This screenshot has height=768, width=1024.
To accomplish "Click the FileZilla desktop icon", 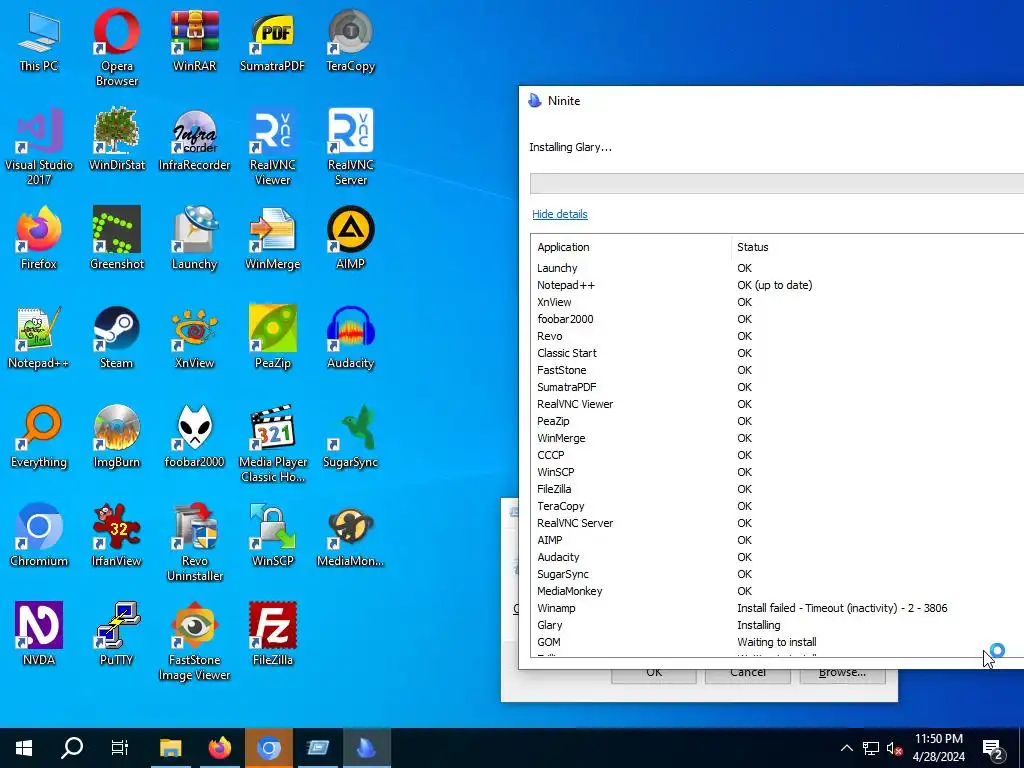I will pyautogui.click(x=272, y=633).
